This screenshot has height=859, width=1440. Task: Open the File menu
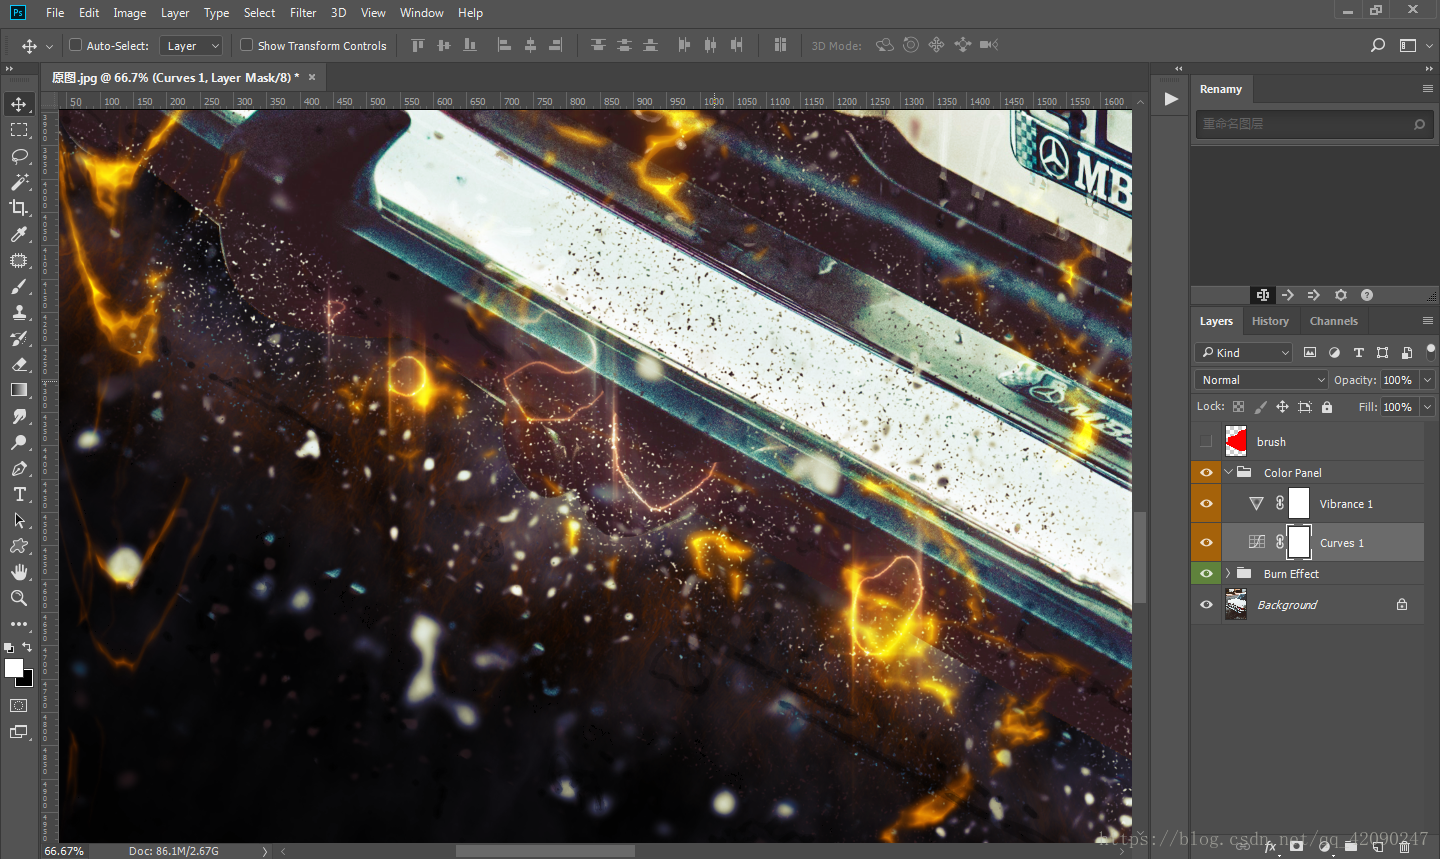(55, 13)
